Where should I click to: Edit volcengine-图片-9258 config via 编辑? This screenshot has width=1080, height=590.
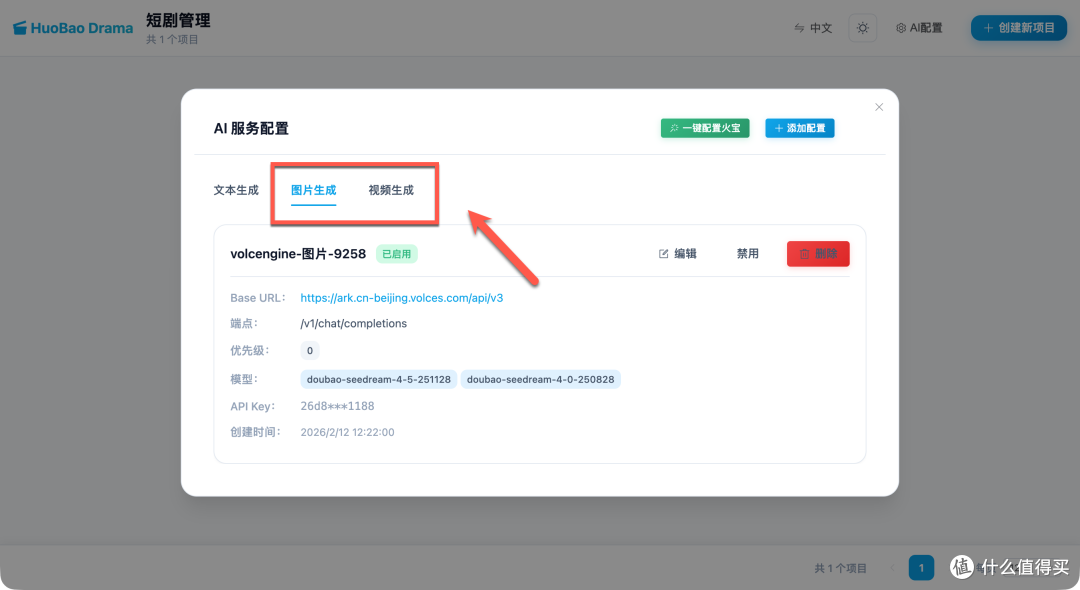coord(678,253)
